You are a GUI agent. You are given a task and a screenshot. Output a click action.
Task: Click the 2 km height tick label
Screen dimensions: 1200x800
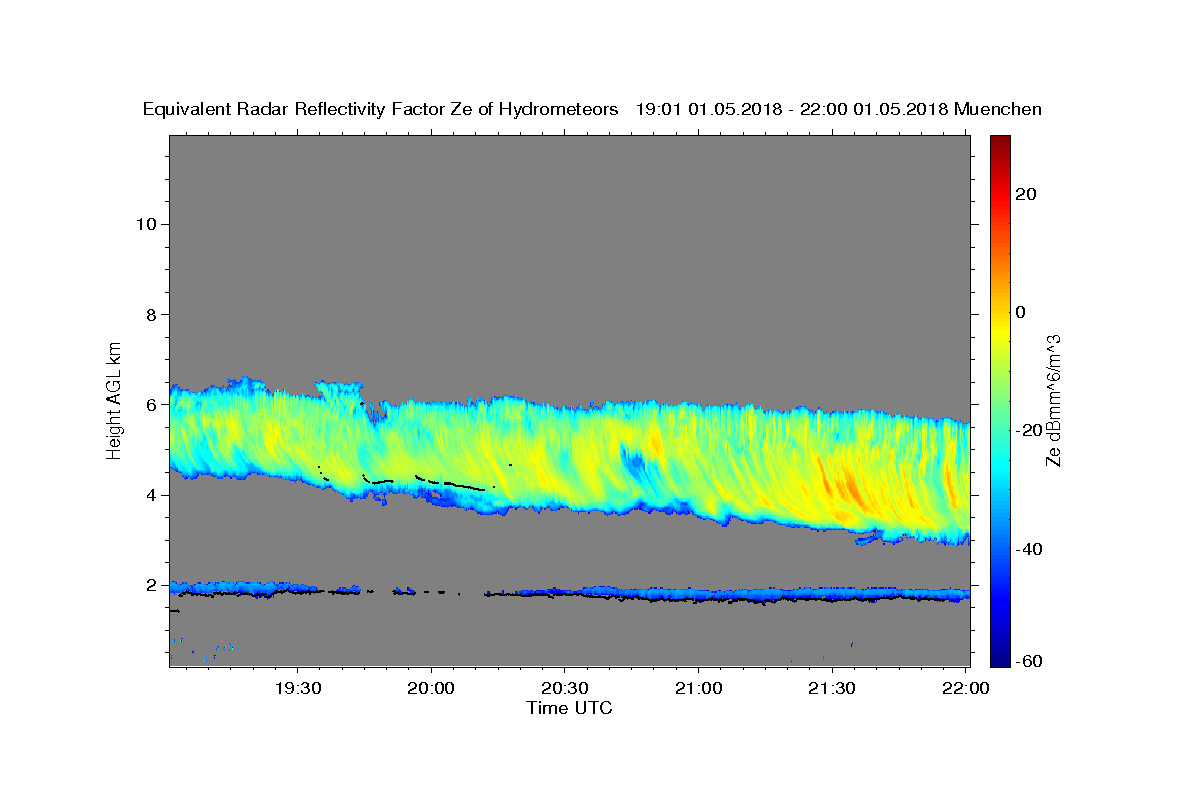tap(150, 585)
